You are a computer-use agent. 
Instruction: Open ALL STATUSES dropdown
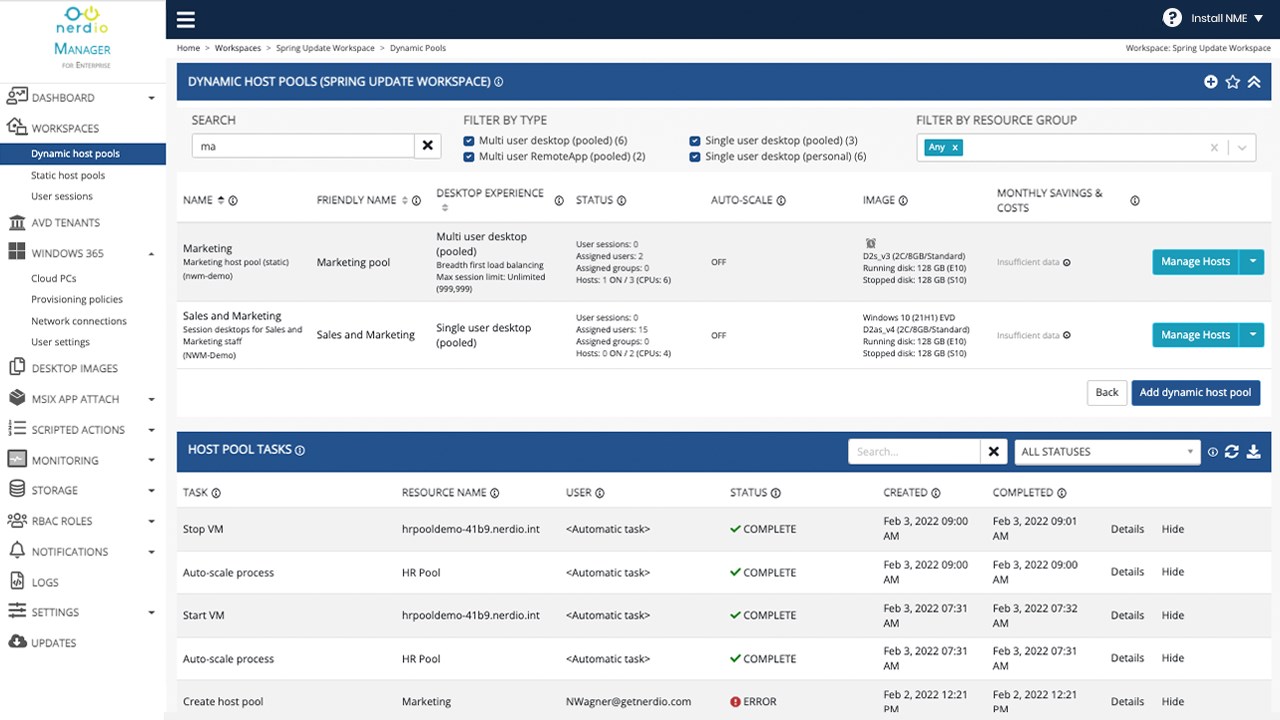pos(1106,452)
